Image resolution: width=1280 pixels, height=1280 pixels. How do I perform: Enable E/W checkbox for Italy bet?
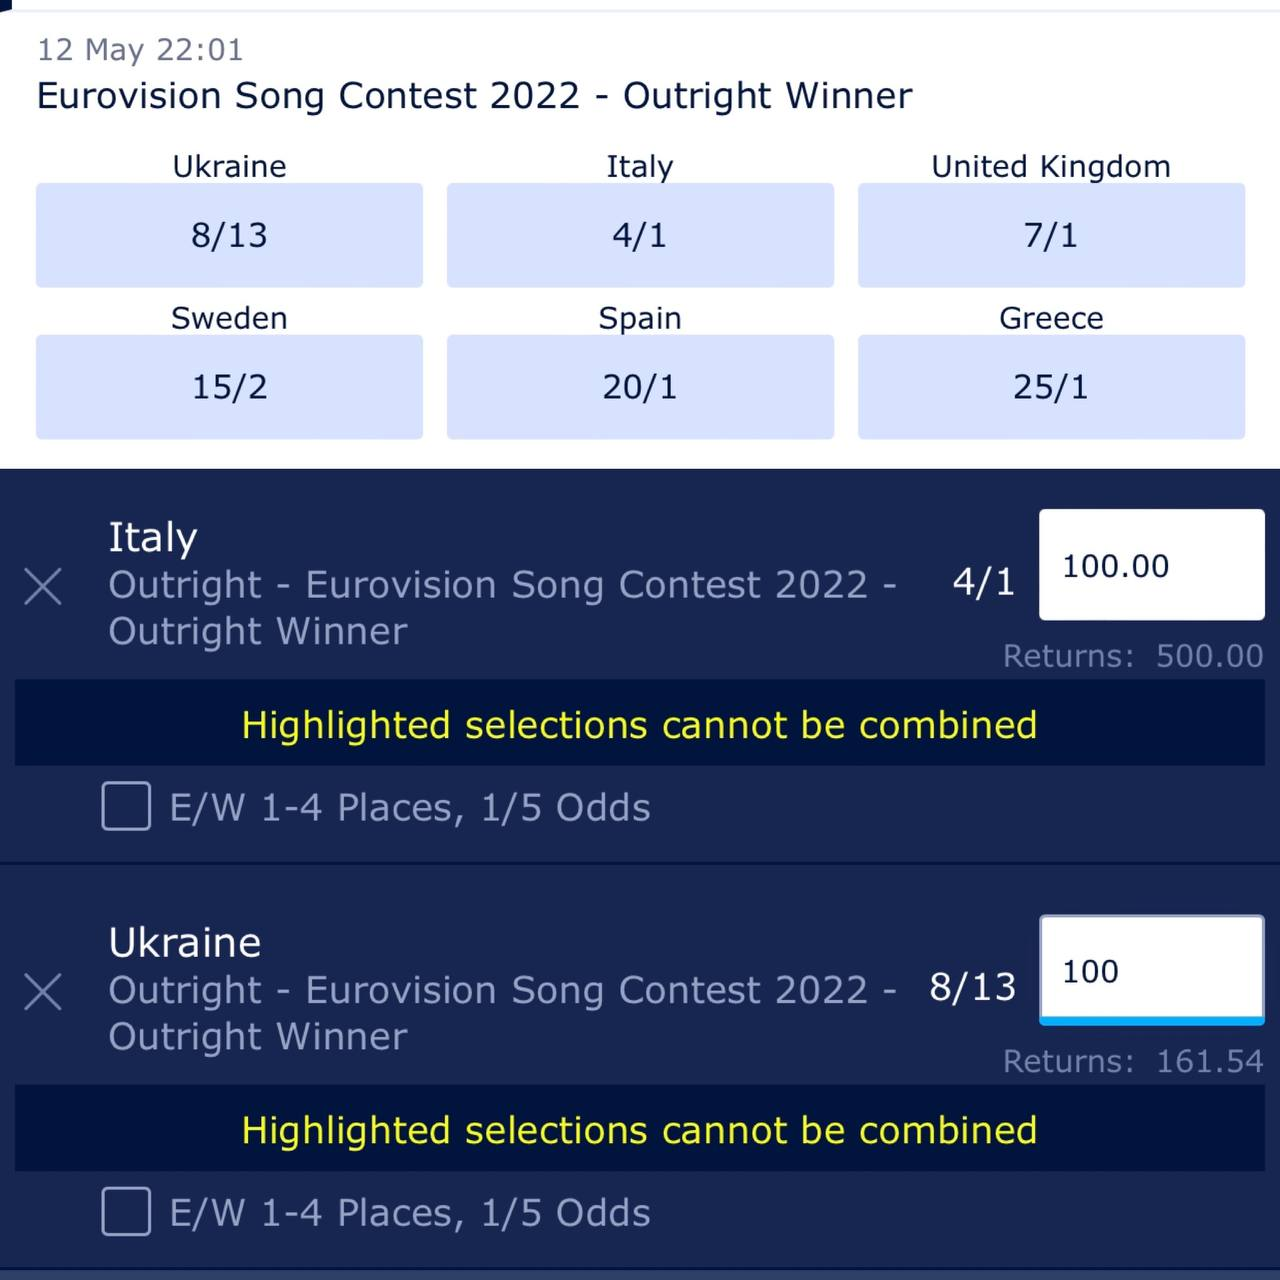click(127, 807)
